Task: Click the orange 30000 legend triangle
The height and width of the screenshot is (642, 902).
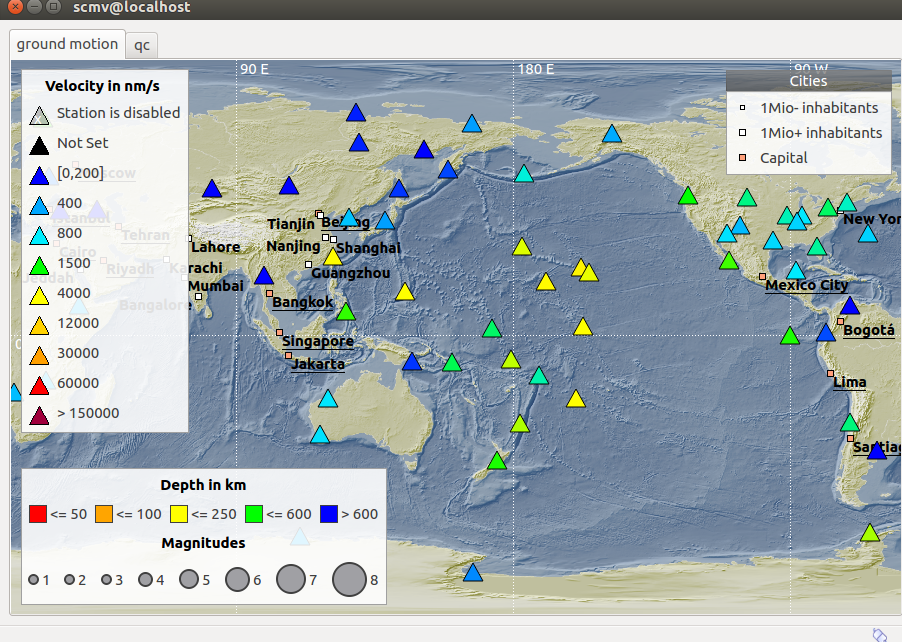Action: point(39,356)
